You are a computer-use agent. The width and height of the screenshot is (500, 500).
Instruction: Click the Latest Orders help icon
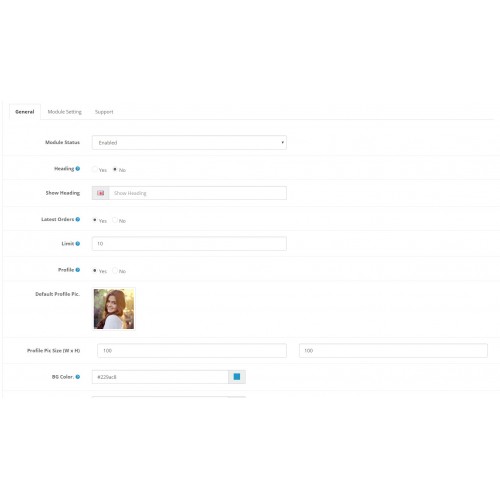point(78,219)
